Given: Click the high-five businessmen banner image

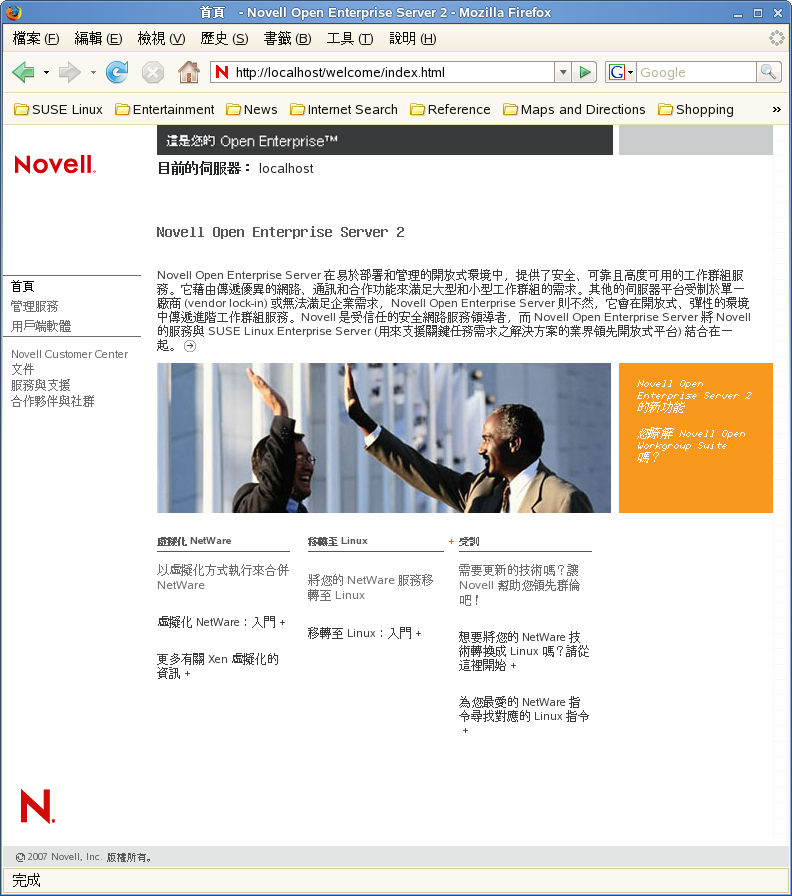Looking at the screenshot, I should (x=383, y=438).
